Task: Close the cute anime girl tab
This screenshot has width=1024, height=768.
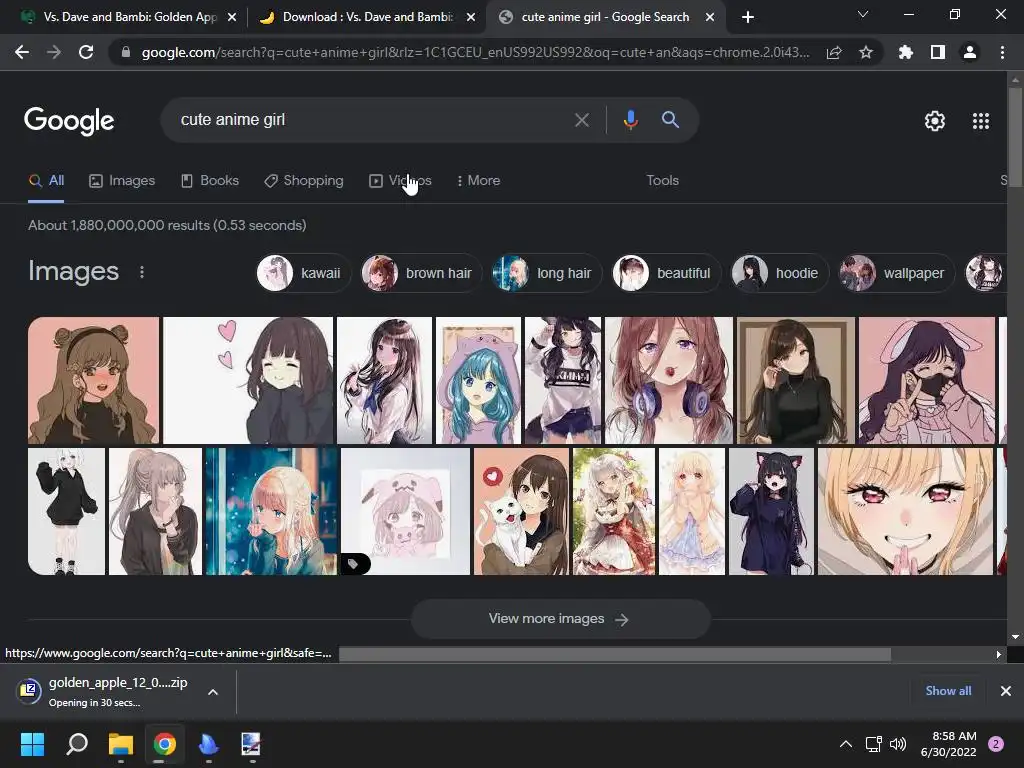Action: [710, 17]
